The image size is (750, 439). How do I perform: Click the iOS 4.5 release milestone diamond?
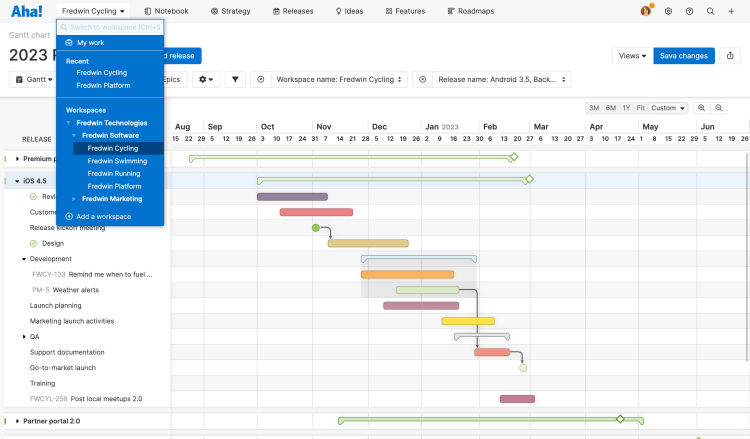click(x=529, y=179)
